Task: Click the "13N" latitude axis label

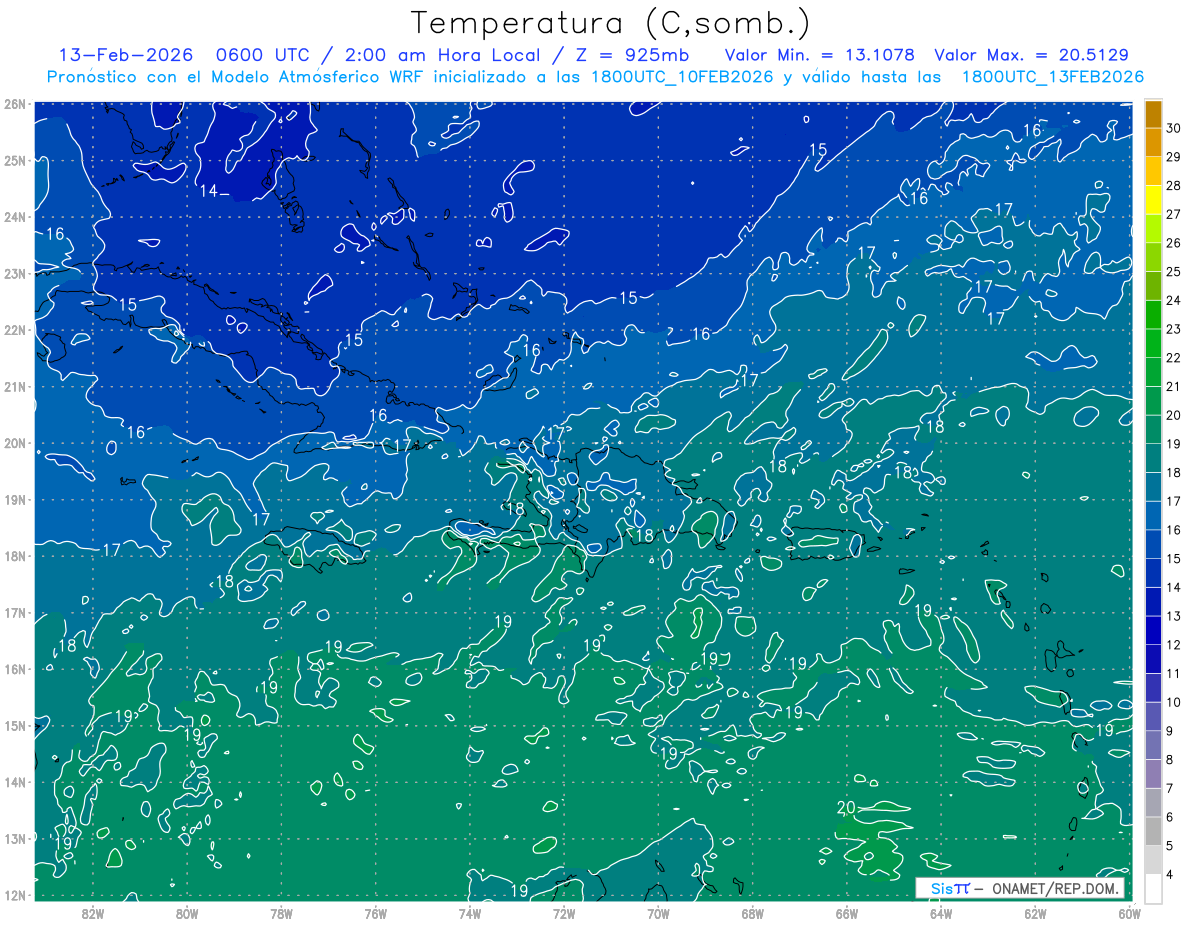Action: [14, 838]
